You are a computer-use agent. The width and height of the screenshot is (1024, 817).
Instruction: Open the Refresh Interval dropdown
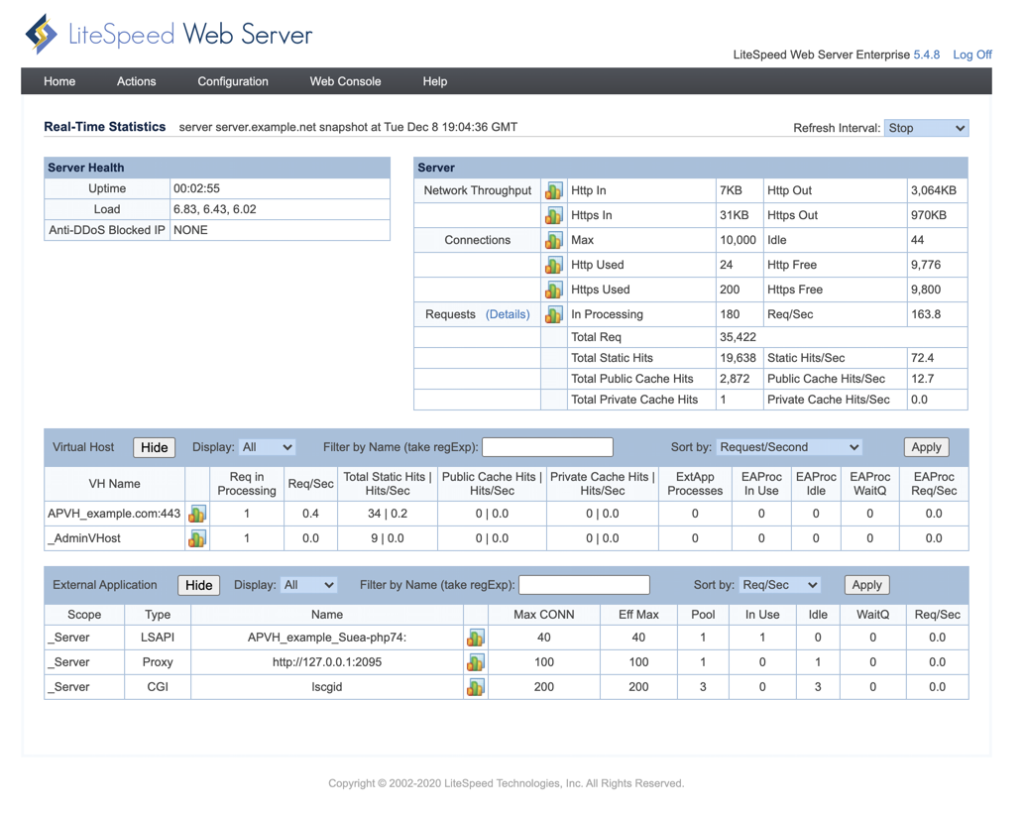click(926, 128)
